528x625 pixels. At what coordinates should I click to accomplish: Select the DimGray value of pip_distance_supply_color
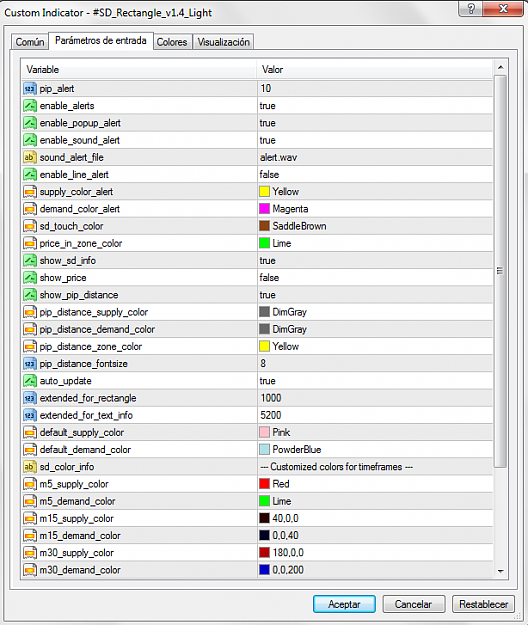[x=290, y=312]
